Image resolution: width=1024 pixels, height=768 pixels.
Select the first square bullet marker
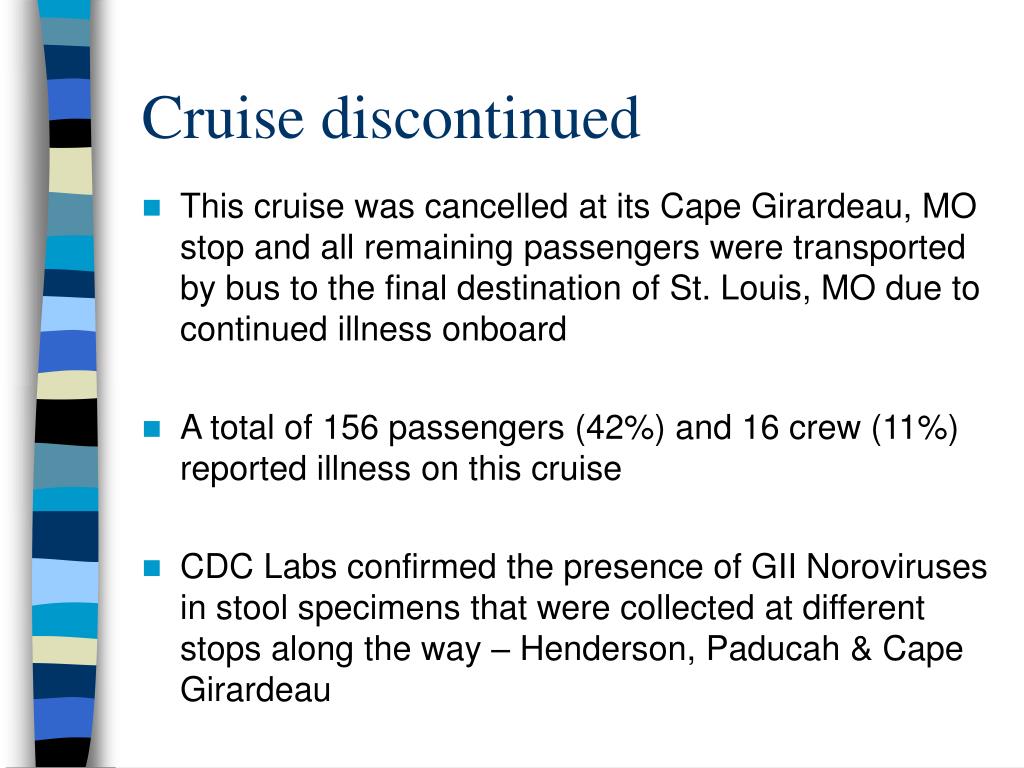[x=152, y=208]
